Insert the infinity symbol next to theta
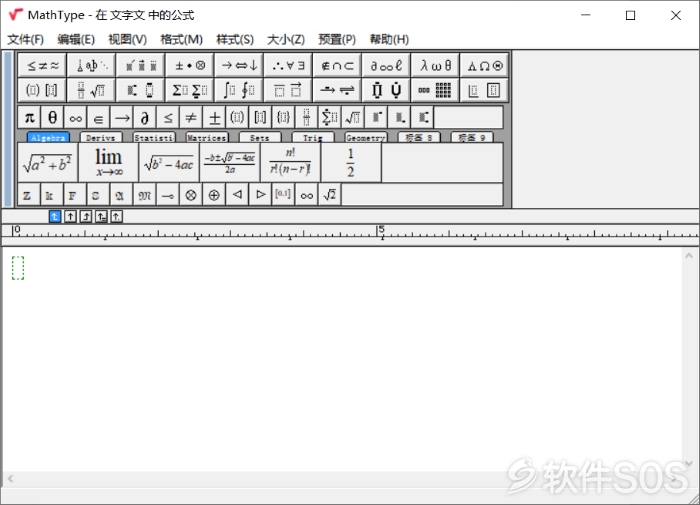The width and height of the screenshot is (700, 505). point(76,117)
